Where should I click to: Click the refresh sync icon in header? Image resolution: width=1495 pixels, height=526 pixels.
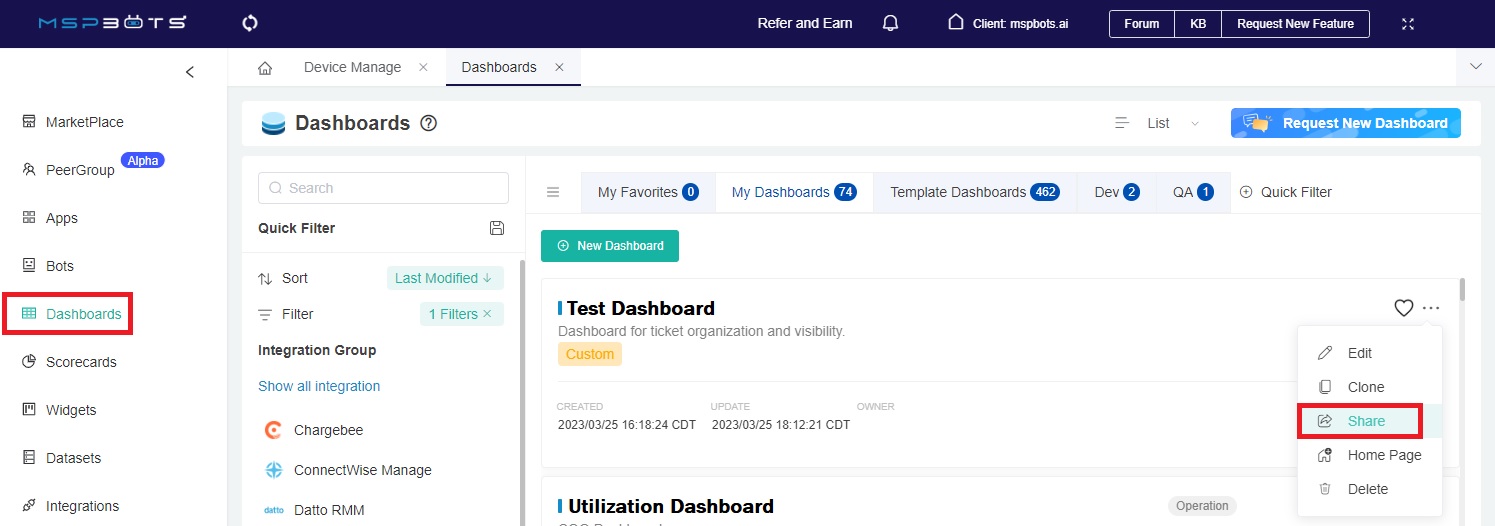250,23
